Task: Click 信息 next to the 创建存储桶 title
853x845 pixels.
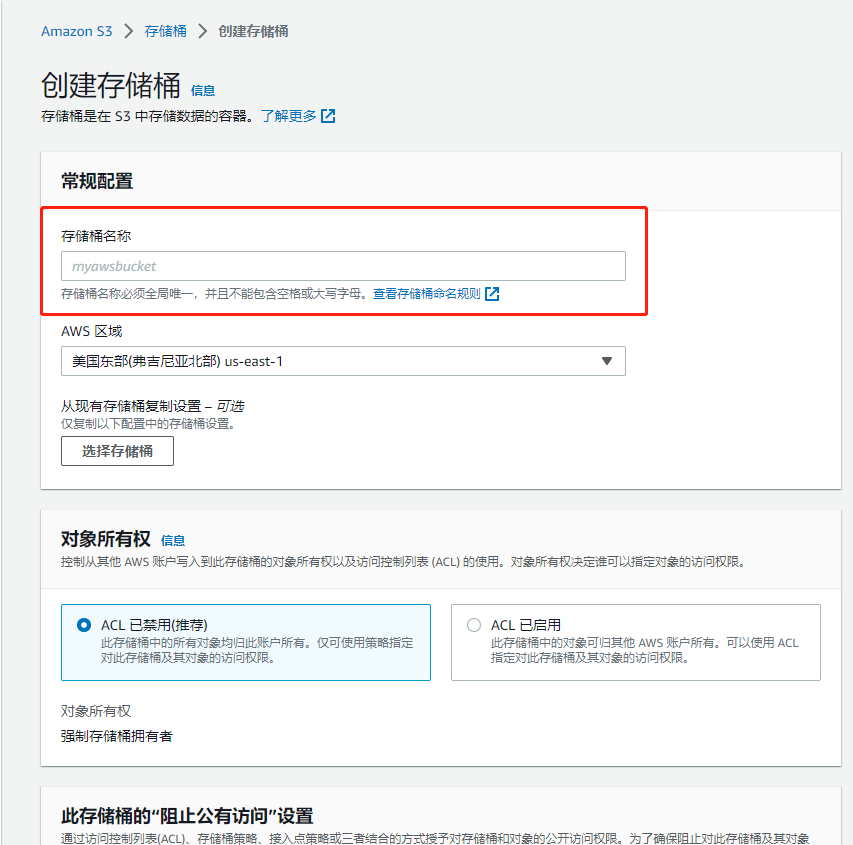Action: coord(203,91)
